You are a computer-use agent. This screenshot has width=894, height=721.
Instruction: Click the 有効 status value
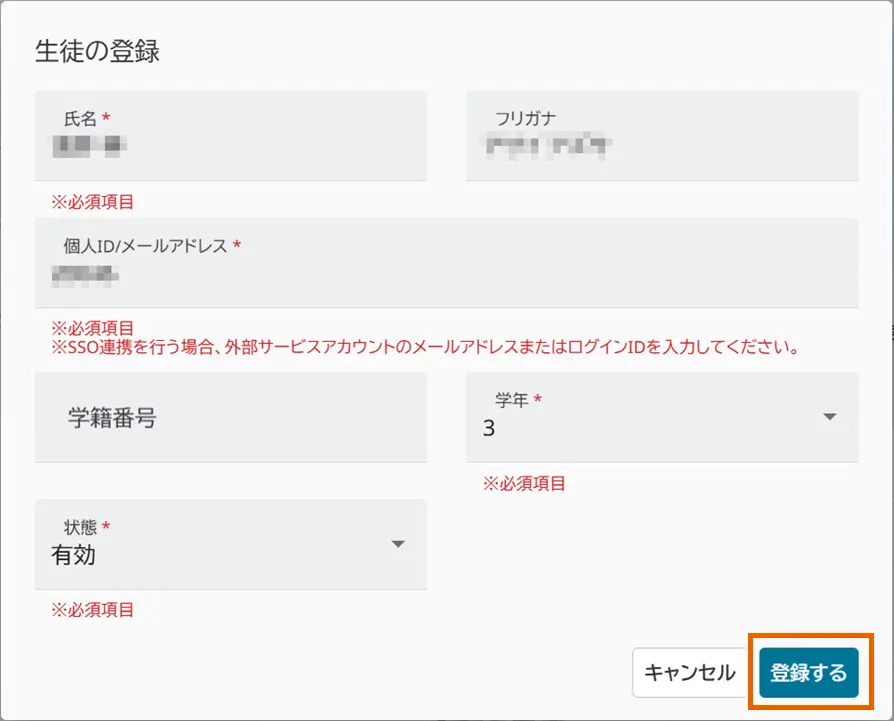tap(73, 555)
